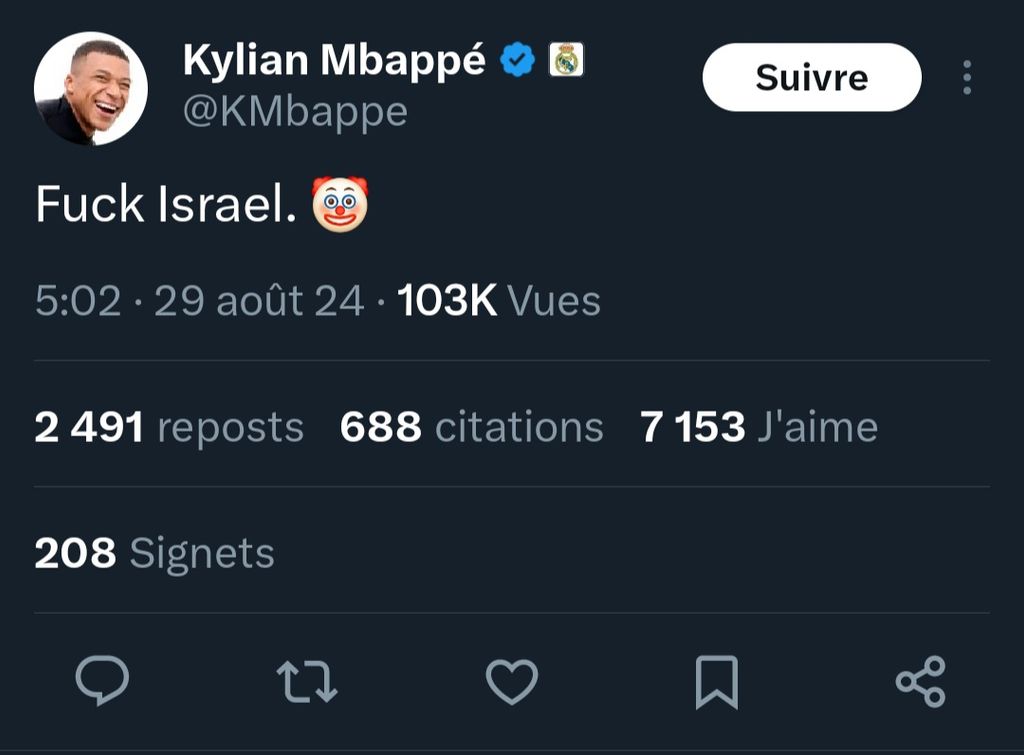Screen dimensions: 1024x755
Task: Click the reply speech bubble icon
Action: pos(102,682)
